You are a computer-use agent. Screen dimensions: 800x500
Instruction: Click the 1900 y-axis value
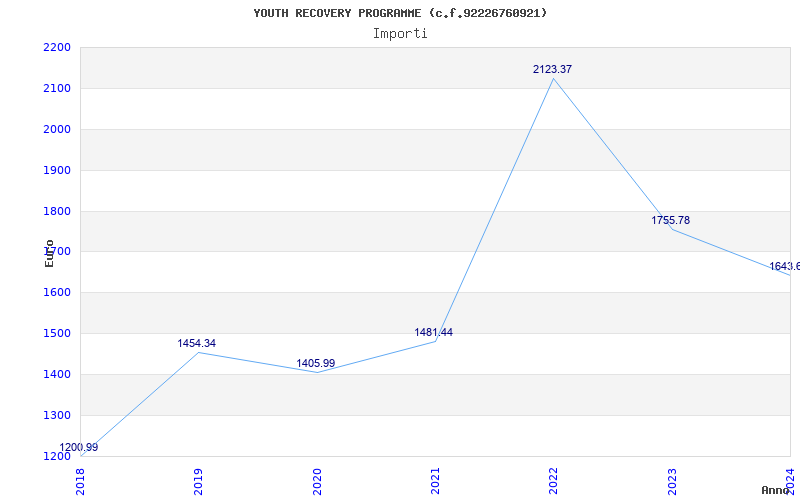(x=57, y=170)
